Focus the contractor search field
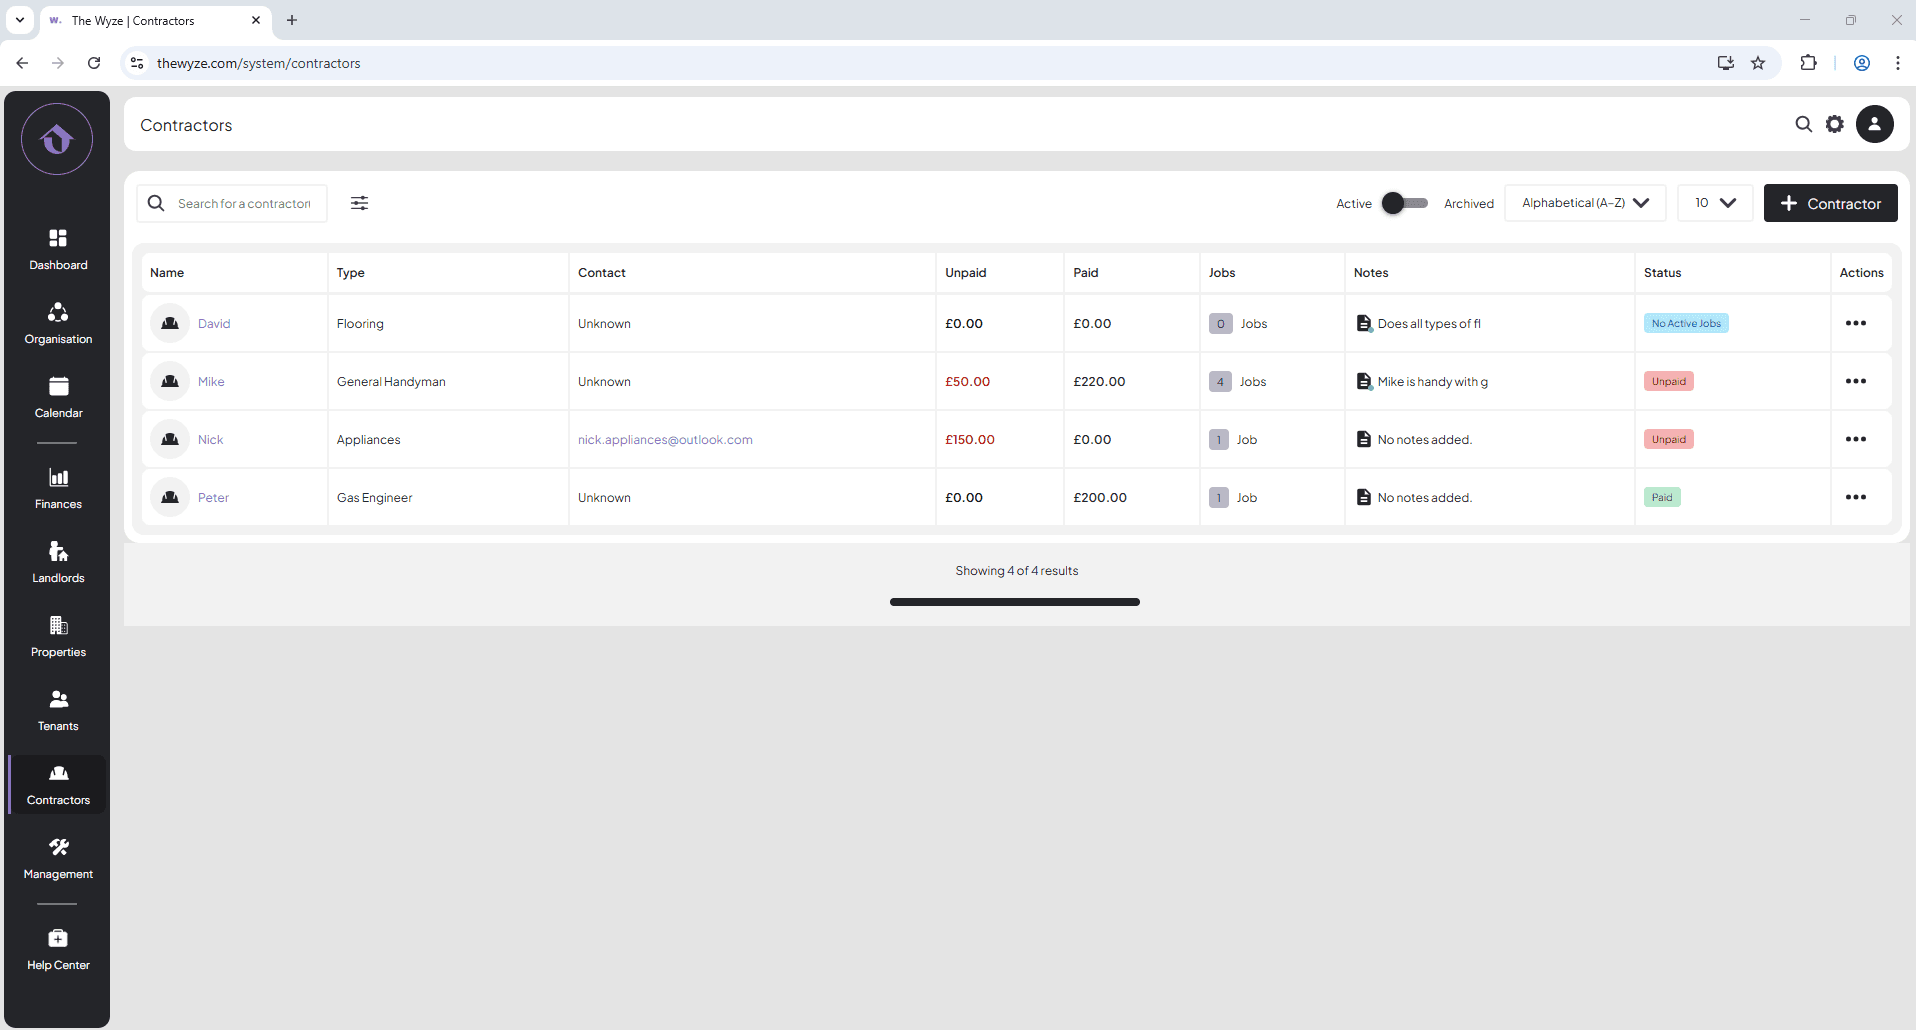Image resolution: width=1916 pixels, height=1030 pixels. coord(244,203)
